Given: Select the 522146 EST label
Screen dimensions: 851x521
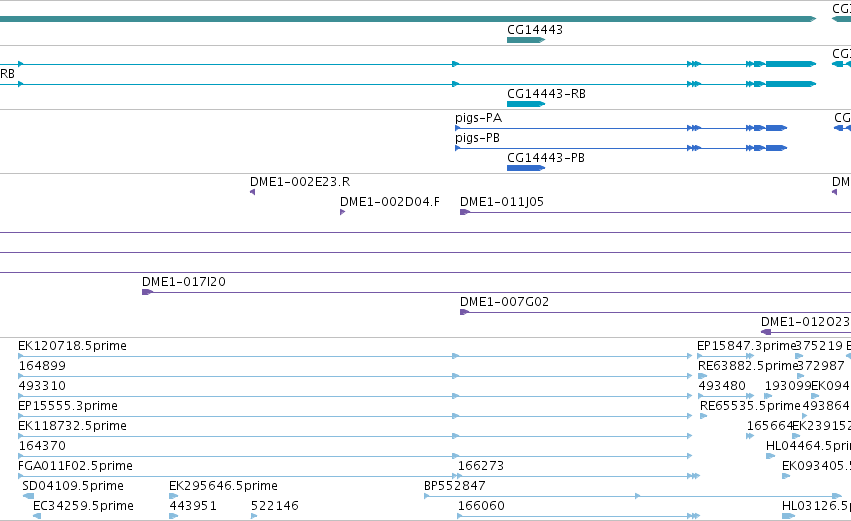Looking at the screenshot, I should coord(275,506).
